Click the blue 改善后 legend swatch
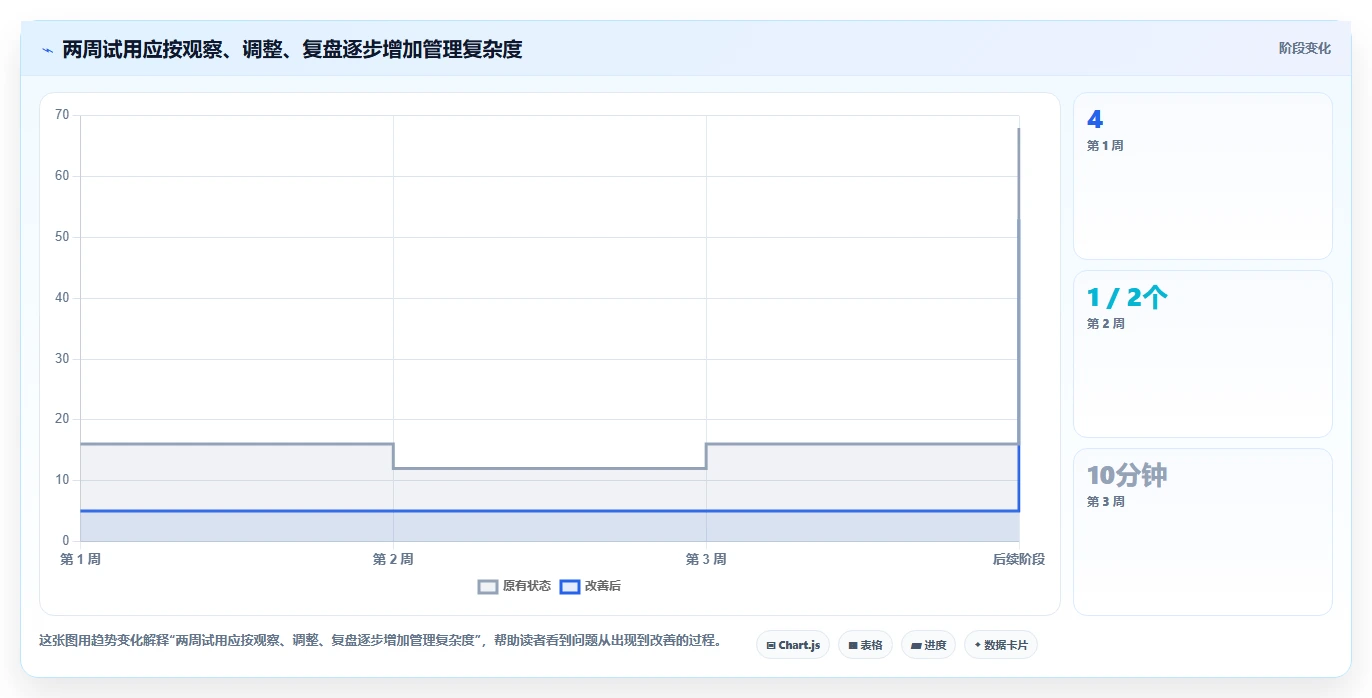Viewport: 1372px width, 698px height. [x=570, y=587]
